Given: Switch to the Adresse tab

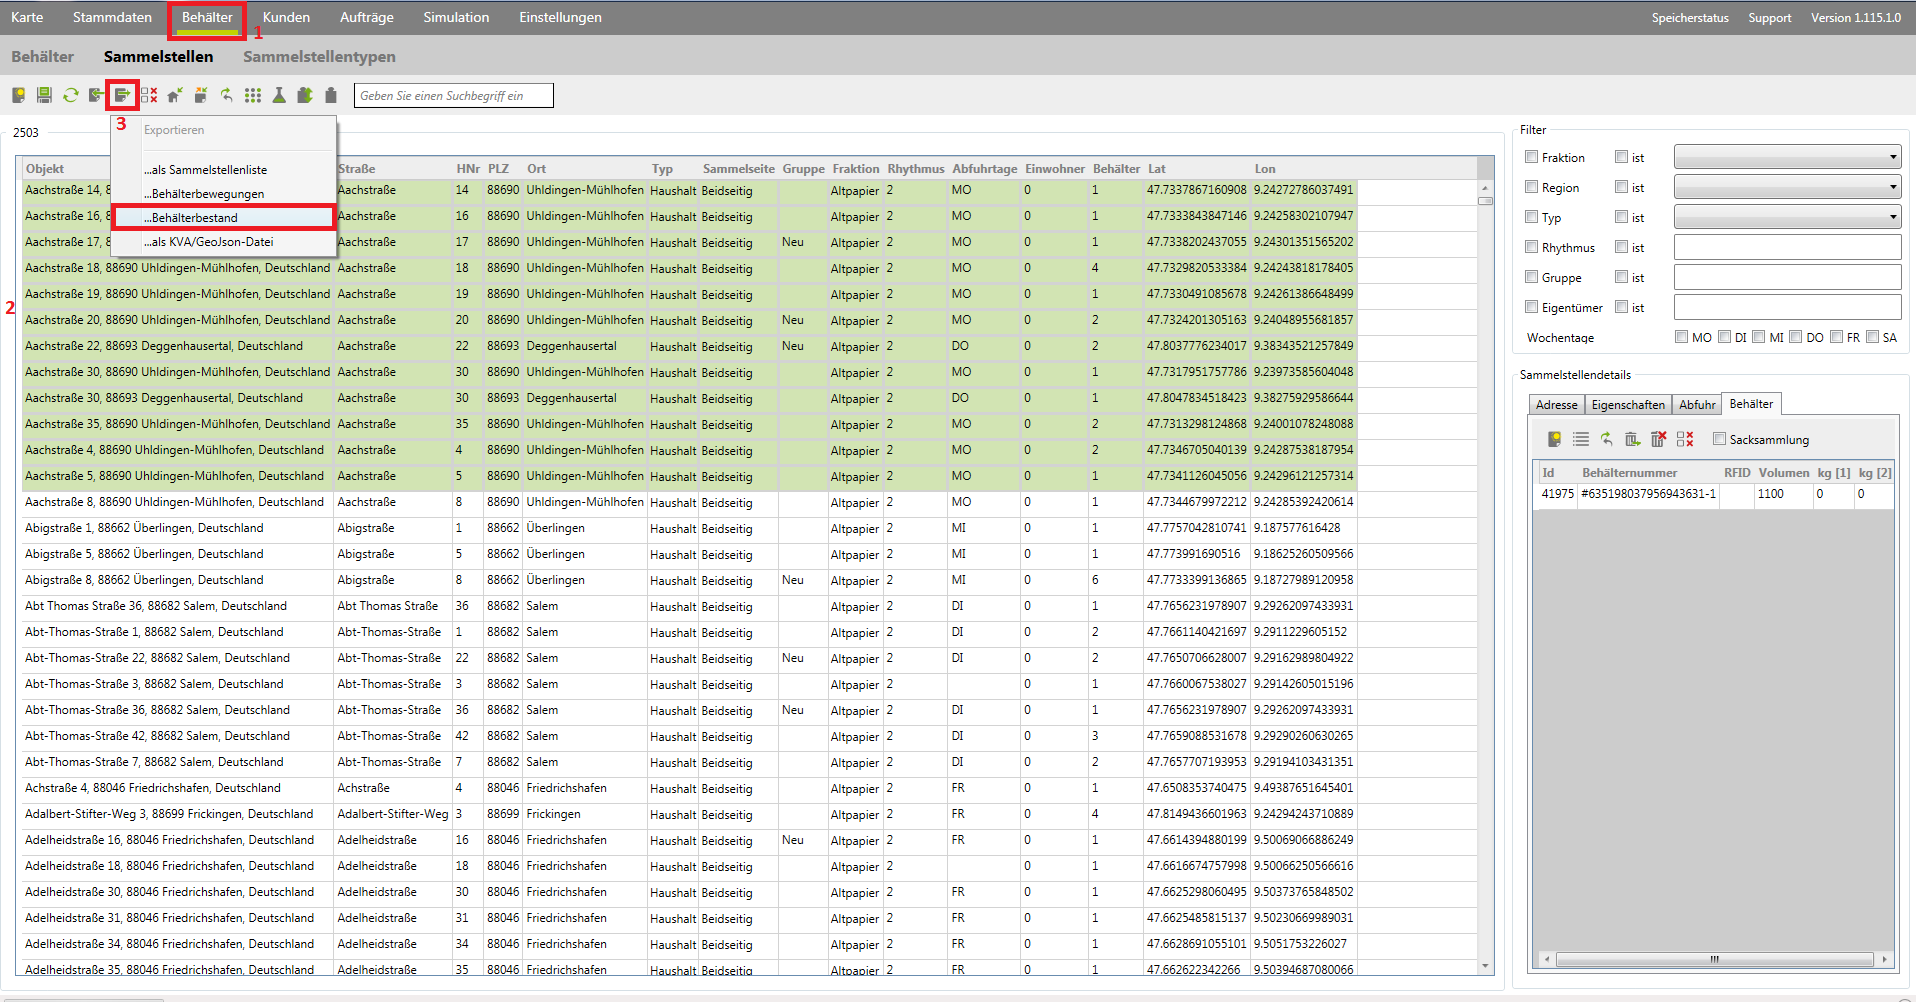Looking at the screenshot, I should click(x=1556, y=405).
